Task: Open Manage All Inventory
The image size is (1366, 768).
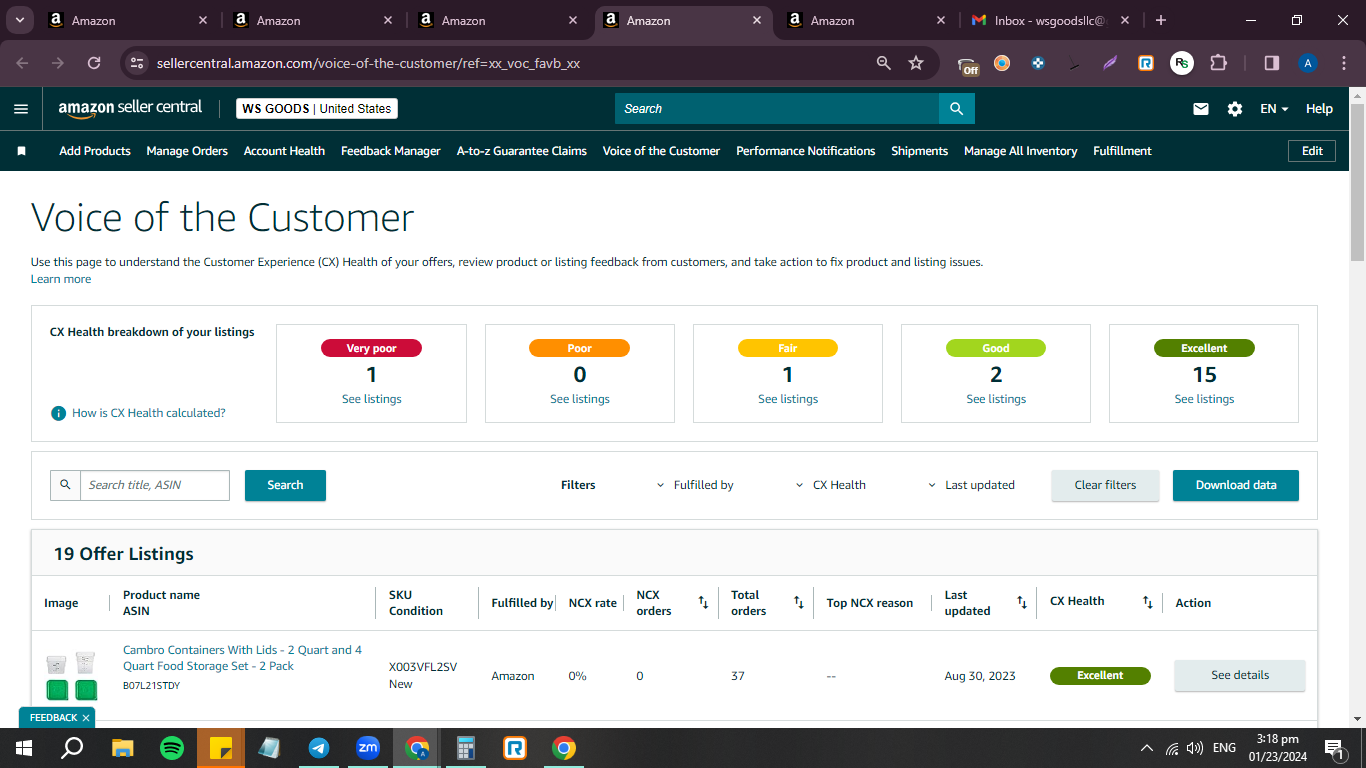Action: (x=1021, y=151)
